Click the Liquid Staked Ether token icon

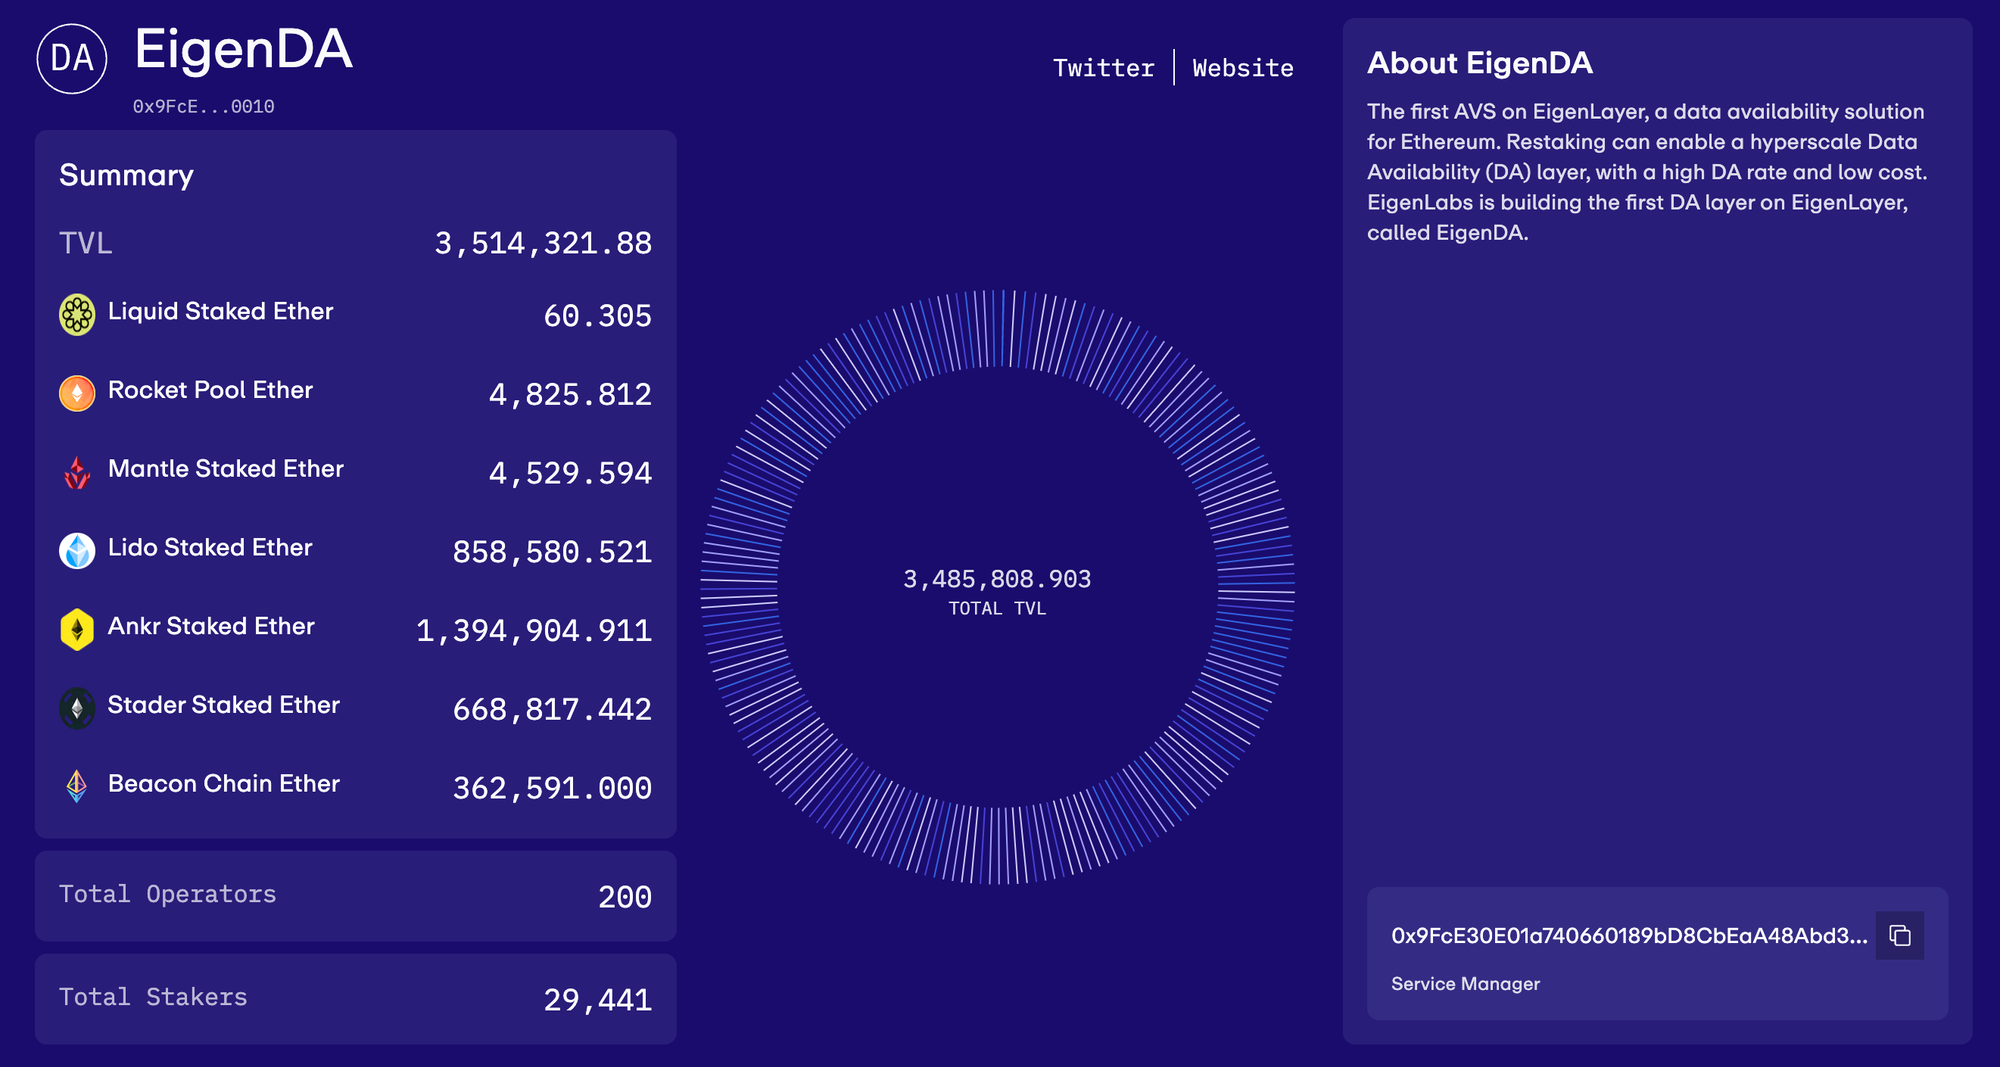coord(77,315)
